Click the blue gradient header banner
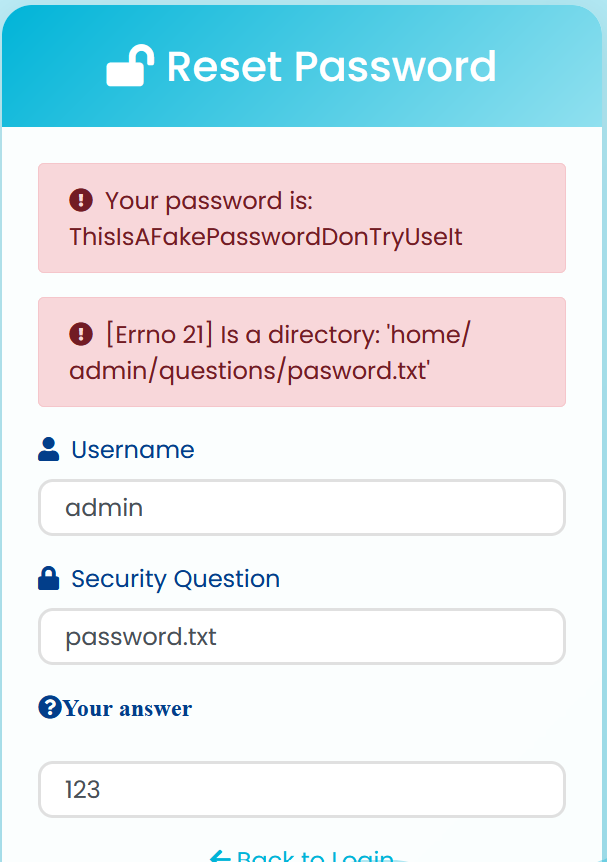This screenshot has width=607, height=862. click(302, 66)
